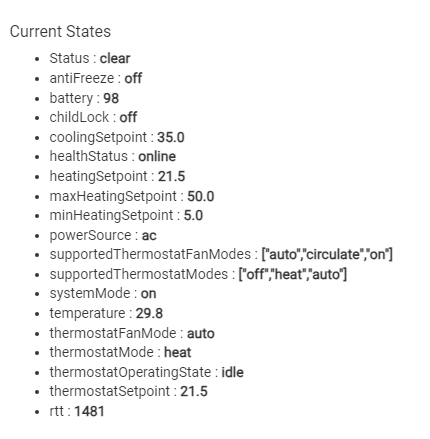The width and height of the screenshot is (430, 439).
Task: Click the childLock off state
Action: tap(93, 117)
